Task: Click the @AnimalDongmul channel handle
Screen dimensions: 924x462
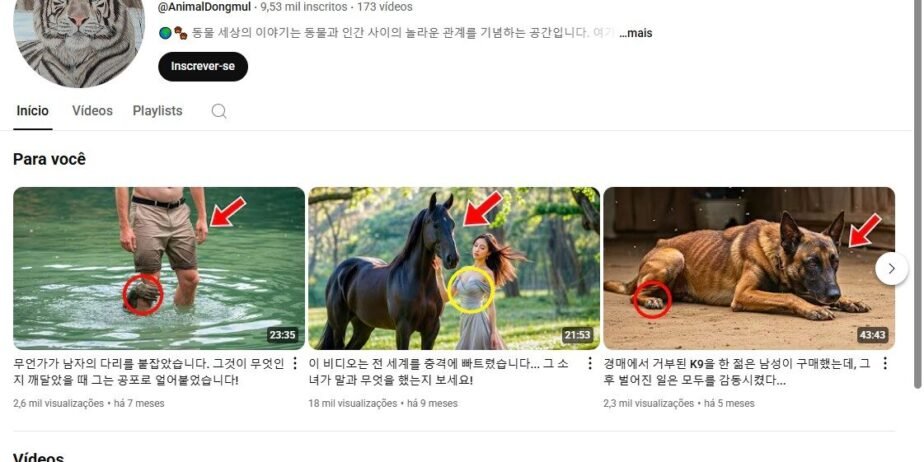Action: pyautogui.click(x=204, y=7)
